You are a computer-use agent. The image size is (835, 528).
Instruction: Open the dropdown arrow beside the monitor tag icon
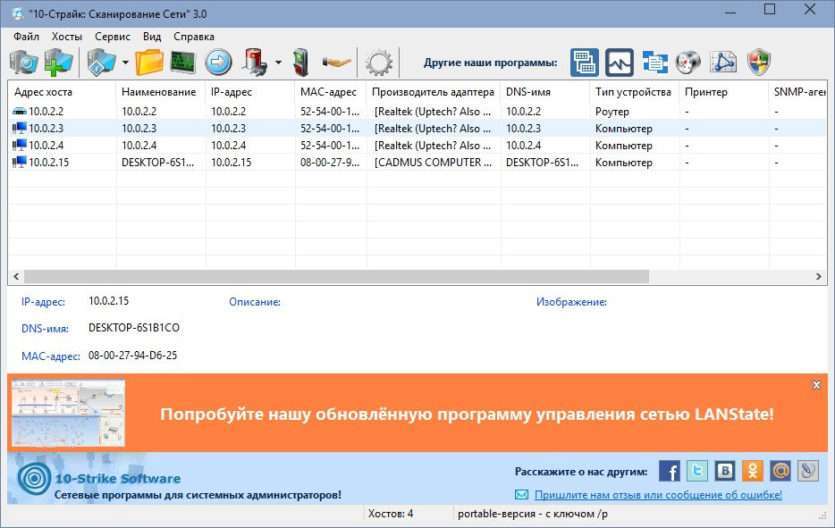pyautogui.click(x=125, y=62)
